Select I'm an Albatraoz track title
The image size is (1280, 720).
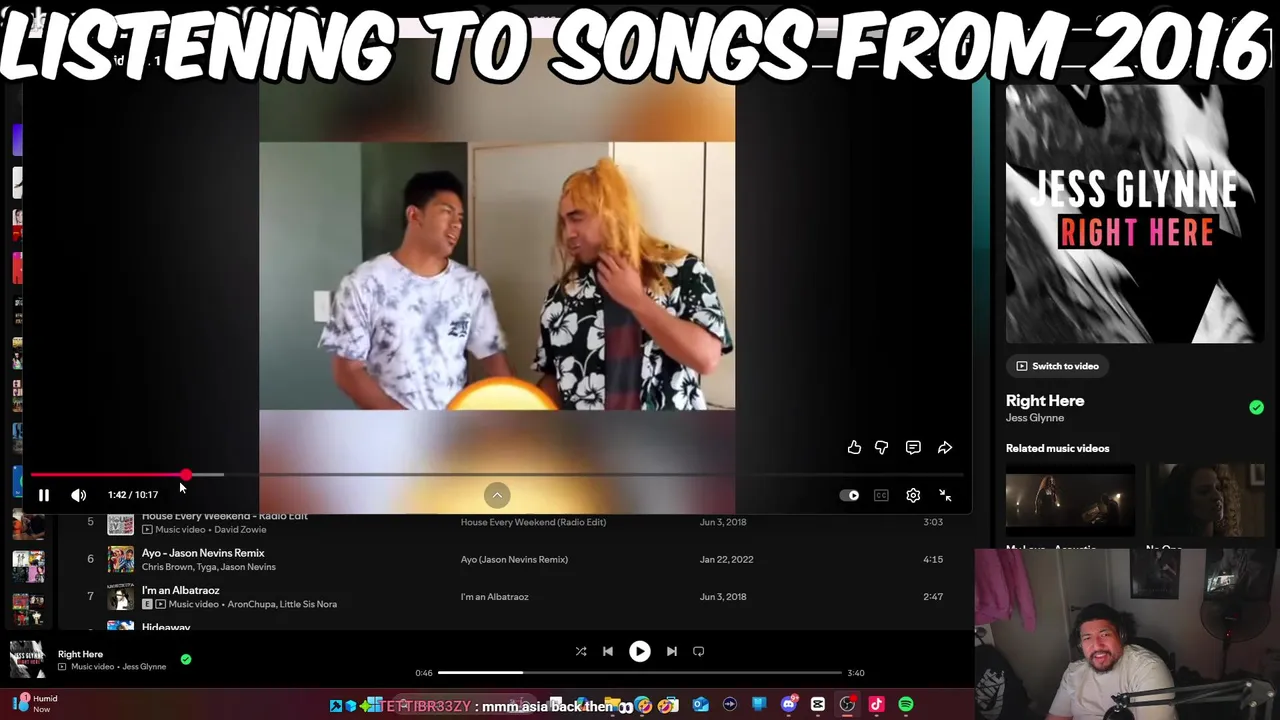(x=181, y=590)
